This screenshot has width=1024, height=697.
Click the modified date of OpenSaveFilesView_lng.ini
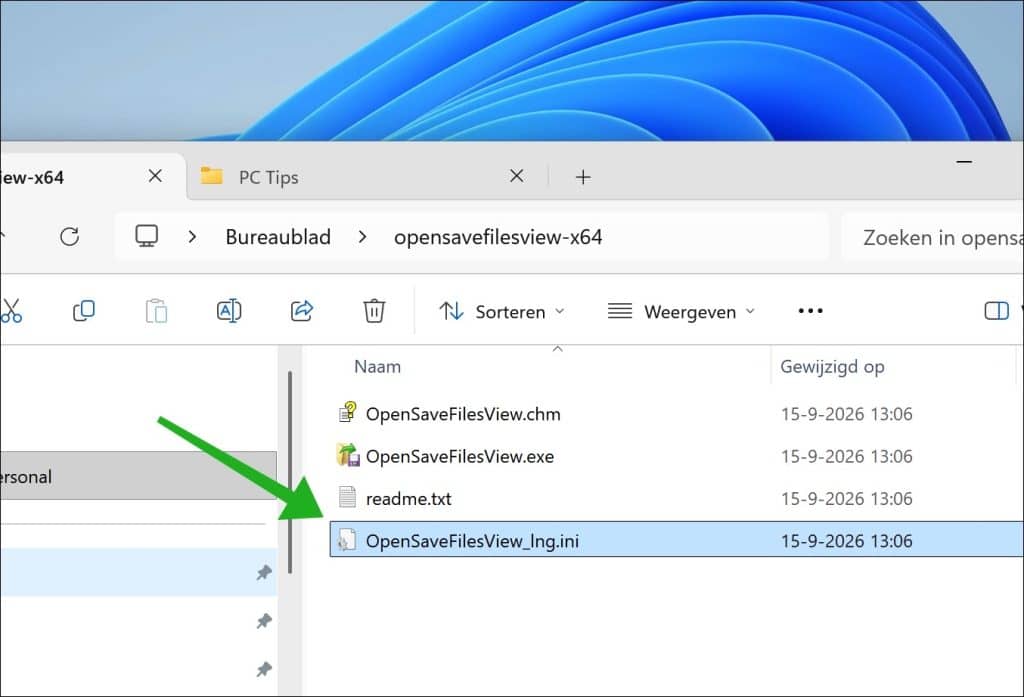846,541
